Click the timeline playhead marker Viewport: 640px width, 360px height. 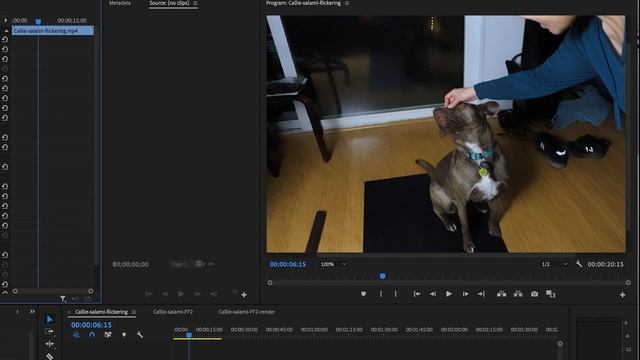click(189, 335)
